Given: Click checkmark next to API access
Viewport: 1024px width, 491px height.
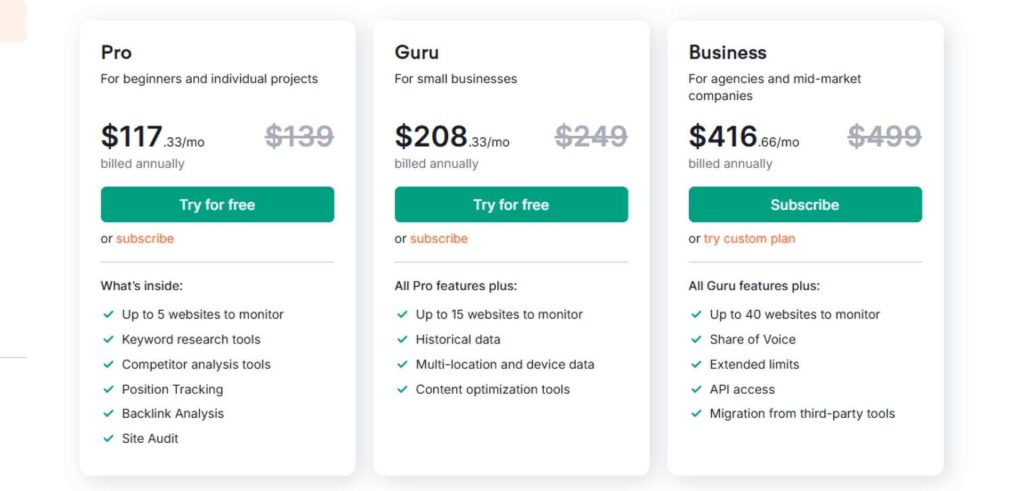Looking at the screenshot, I should pyautogui.click(x=696, y=389).
